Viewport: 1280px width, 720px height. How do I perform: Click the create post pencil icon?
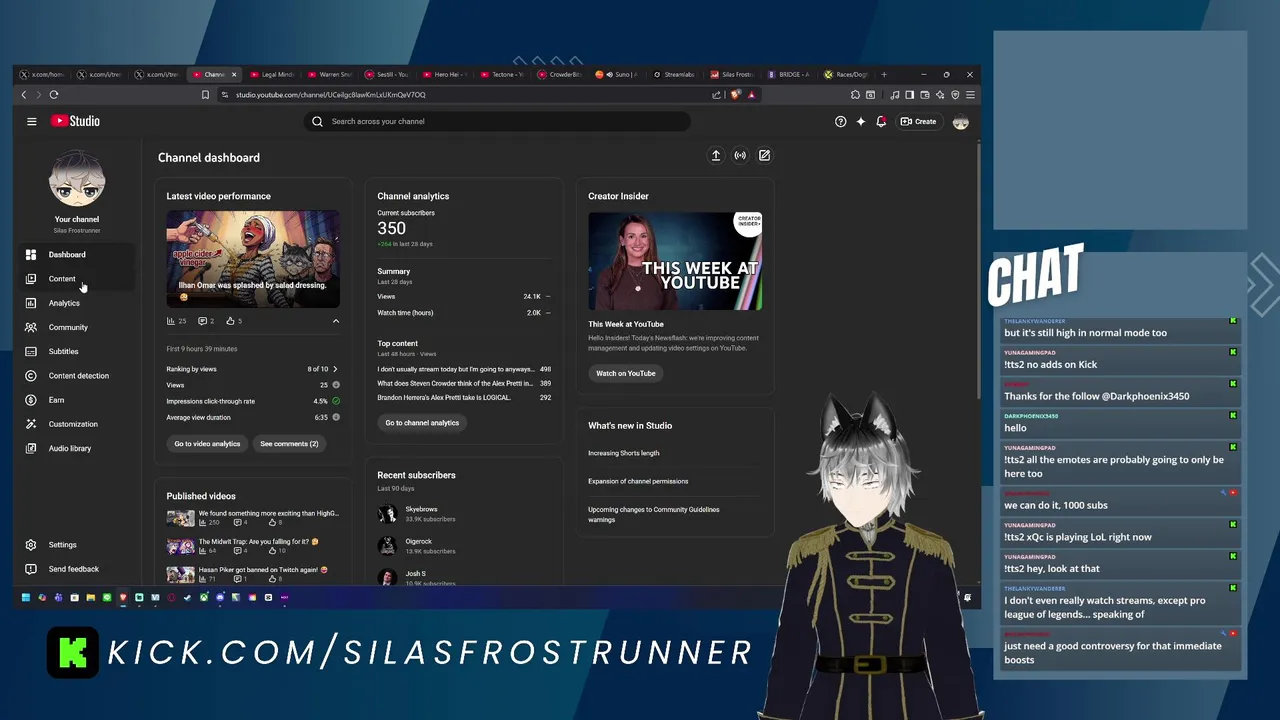pos(764,155)
